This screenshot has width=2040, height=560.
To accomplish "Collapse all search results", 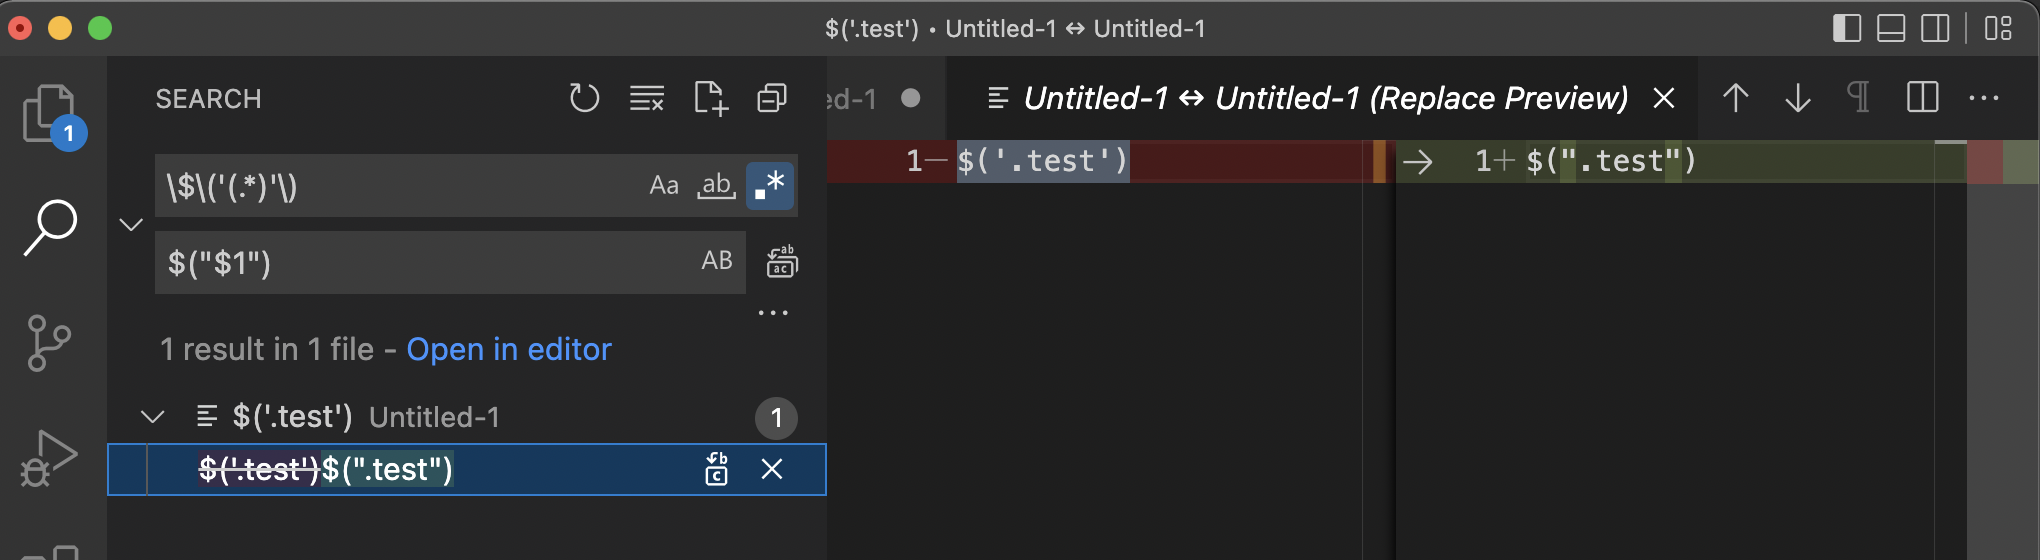I will pyautogui.click(x=772, y=98).
